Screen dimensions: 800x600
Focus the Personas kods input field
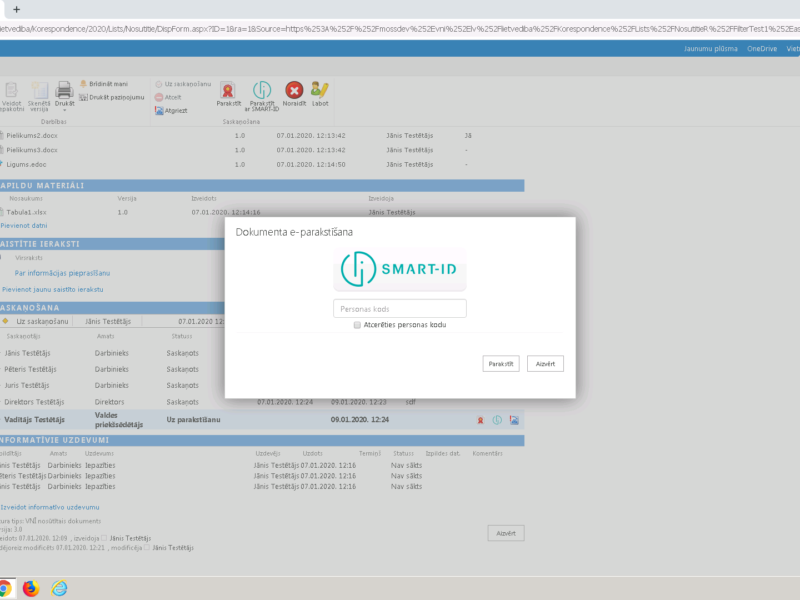[x=399, y=309]
